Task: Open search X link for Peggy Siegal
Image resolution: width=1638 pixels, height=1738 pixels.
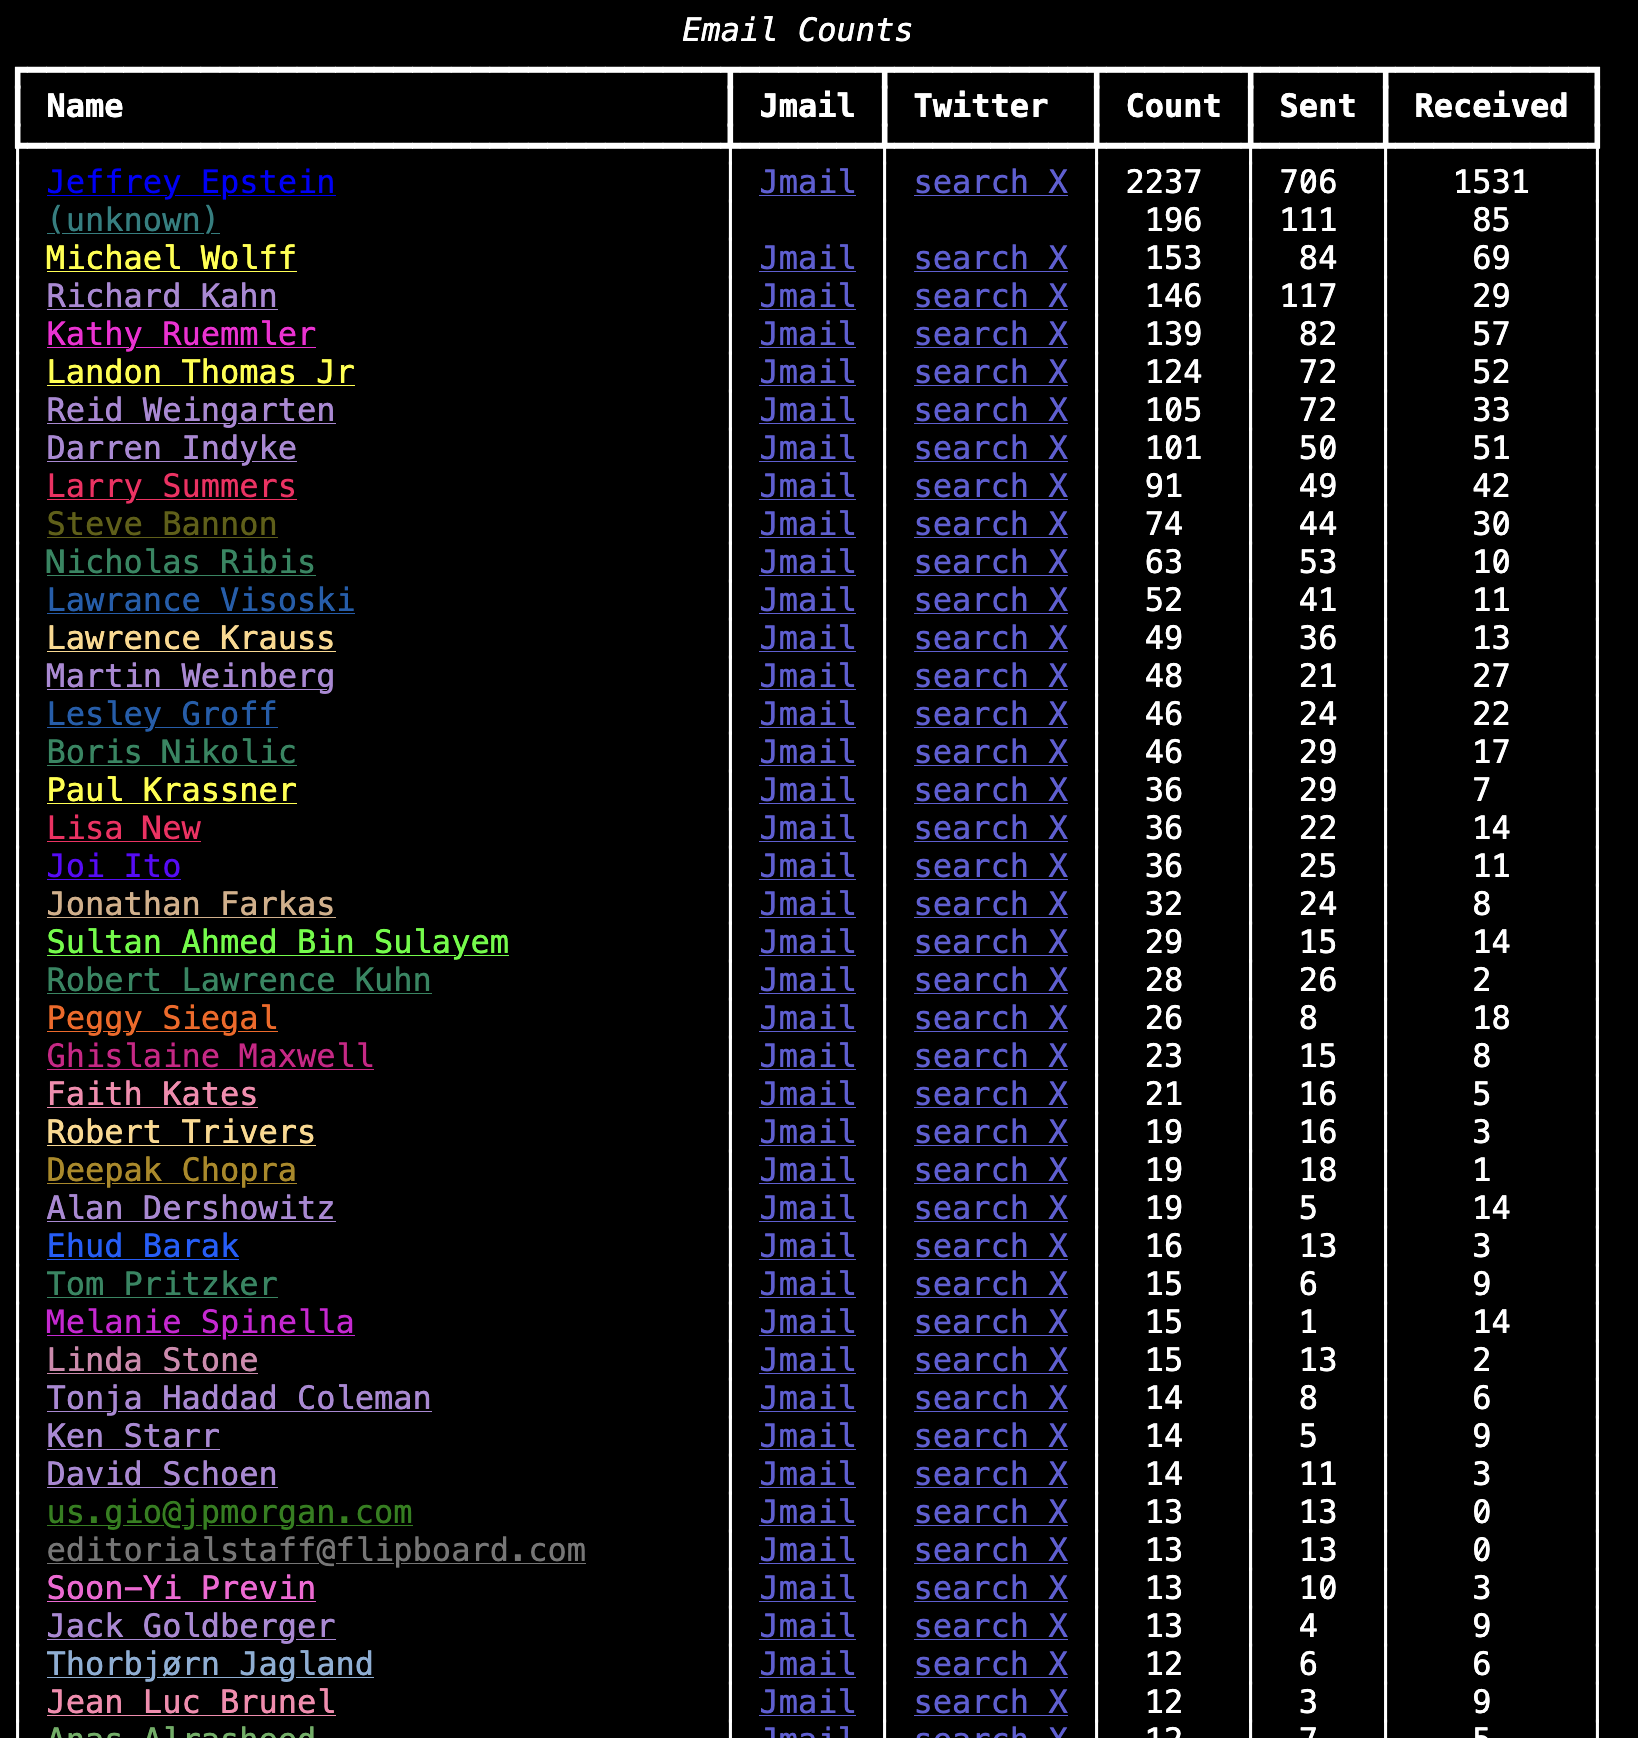Action: coord(991,1018)
